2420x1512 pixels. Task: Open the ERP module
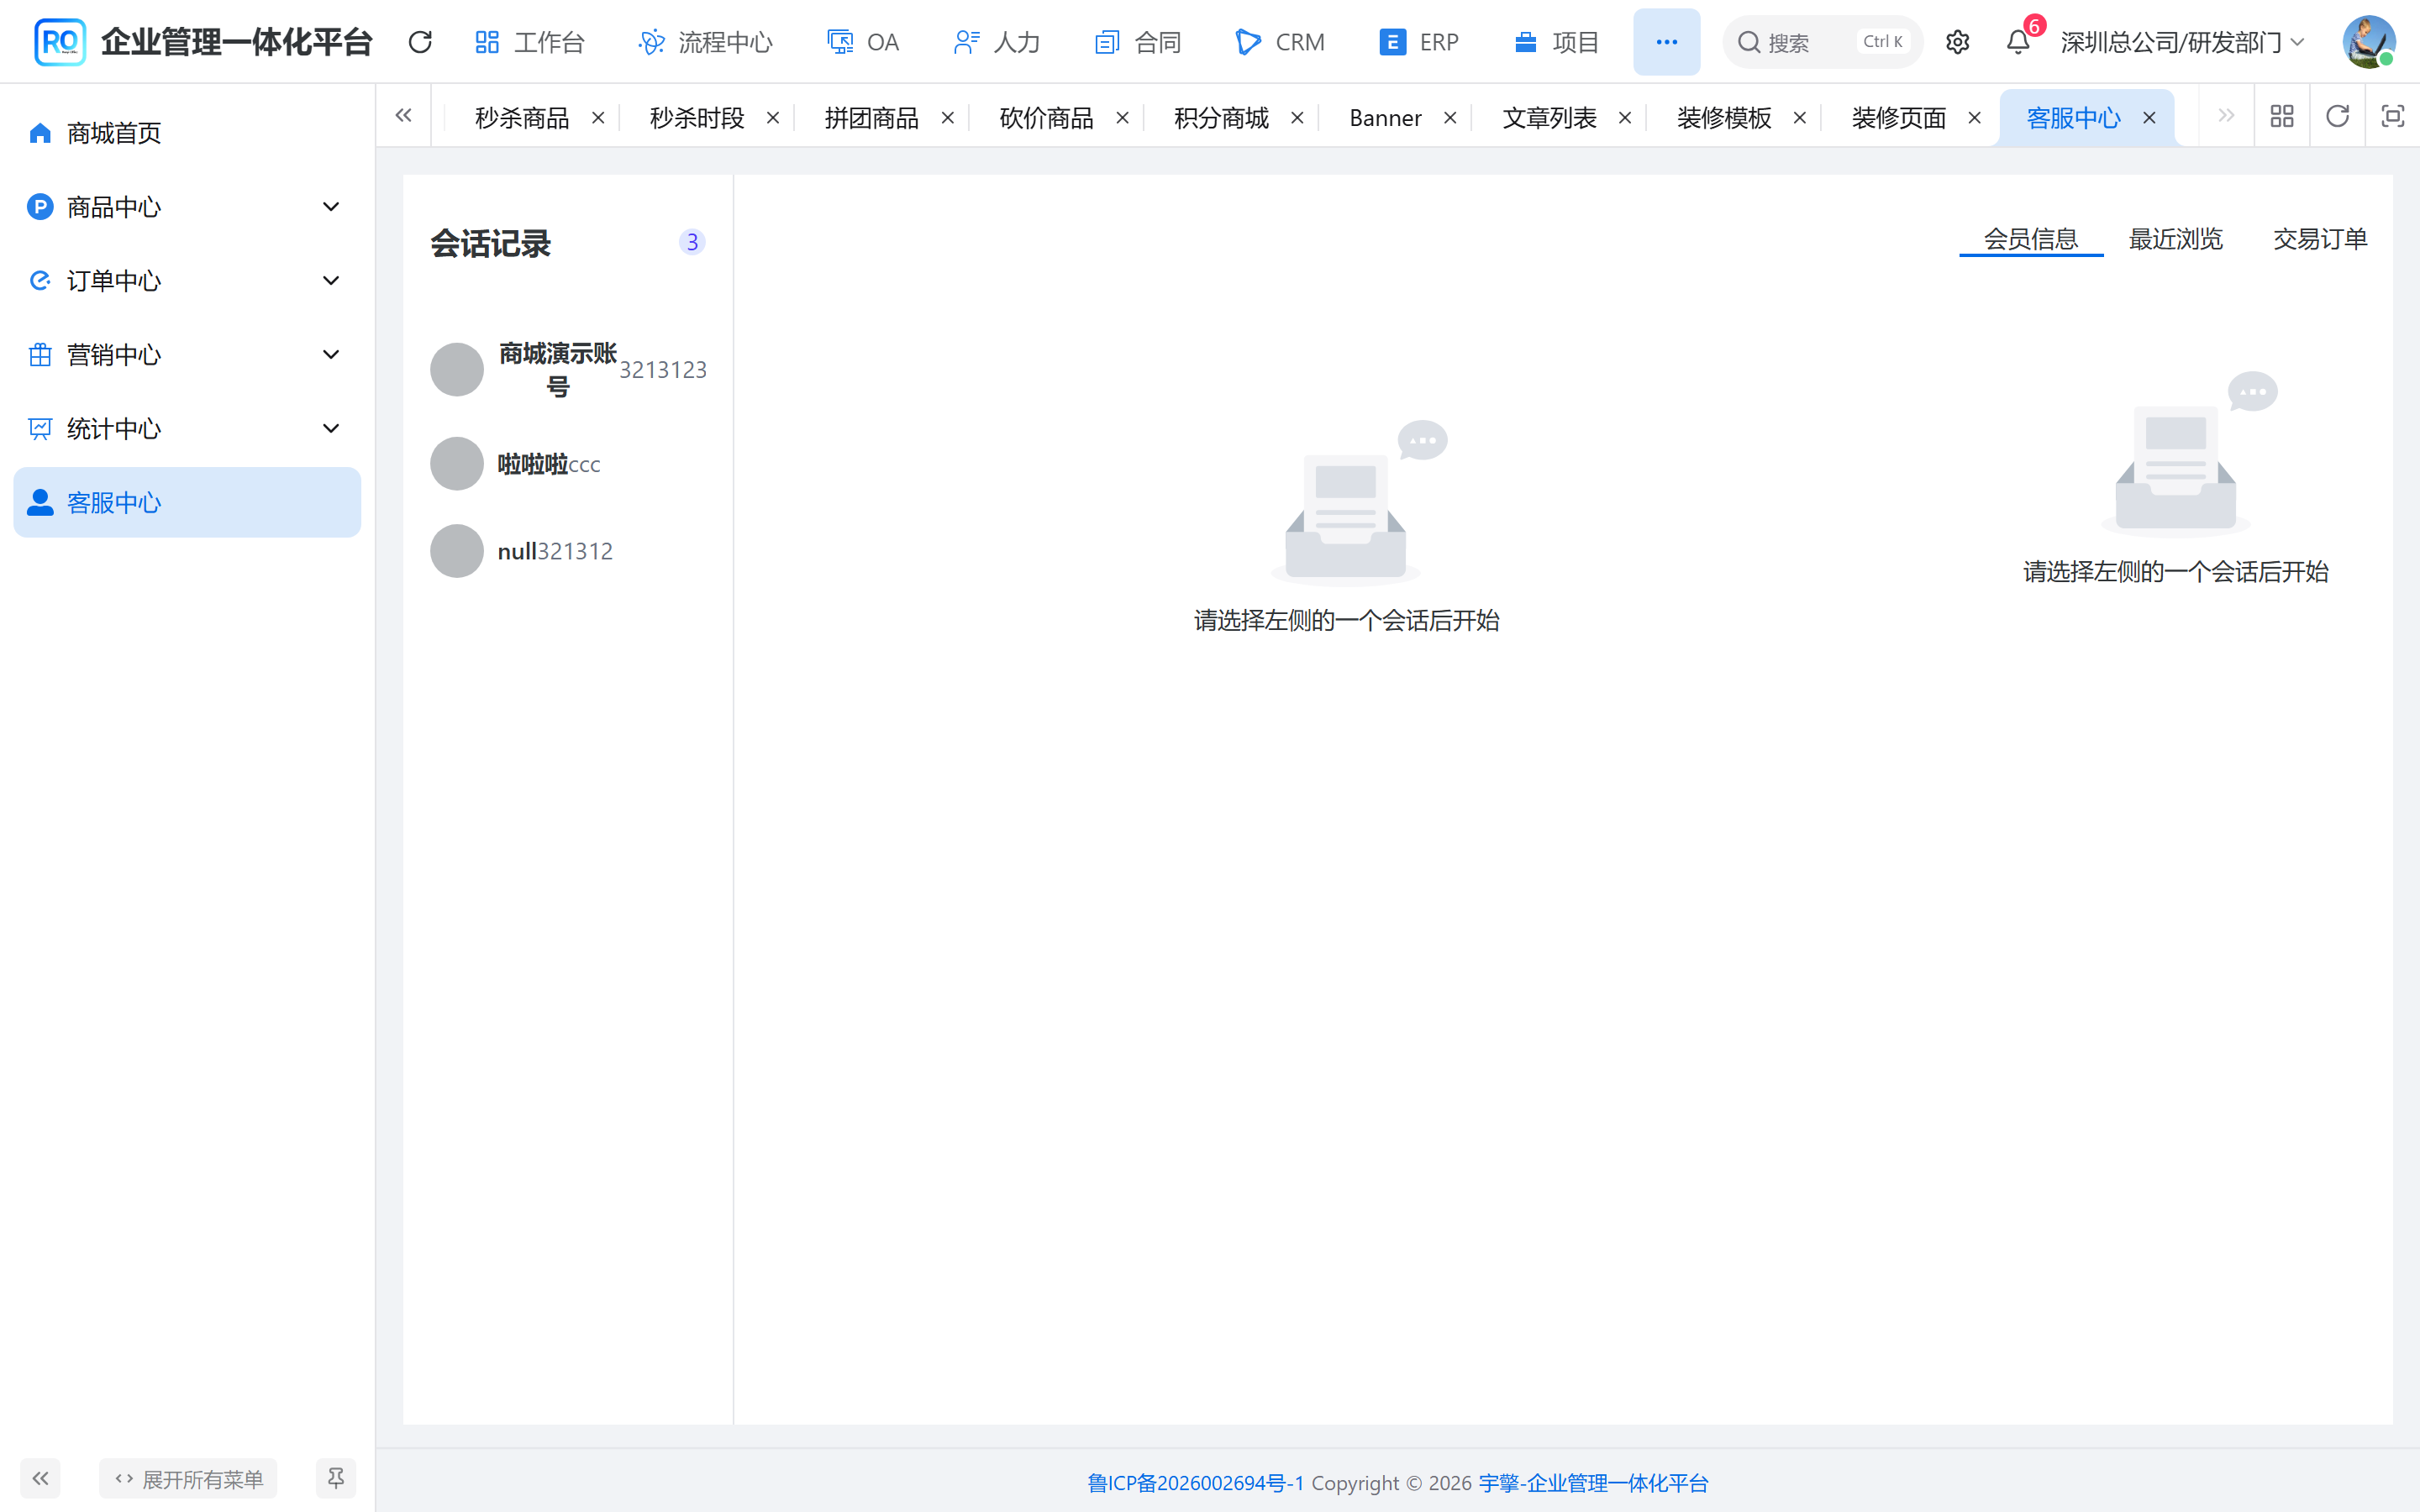pyautogui.click(x=1419, y=42)
